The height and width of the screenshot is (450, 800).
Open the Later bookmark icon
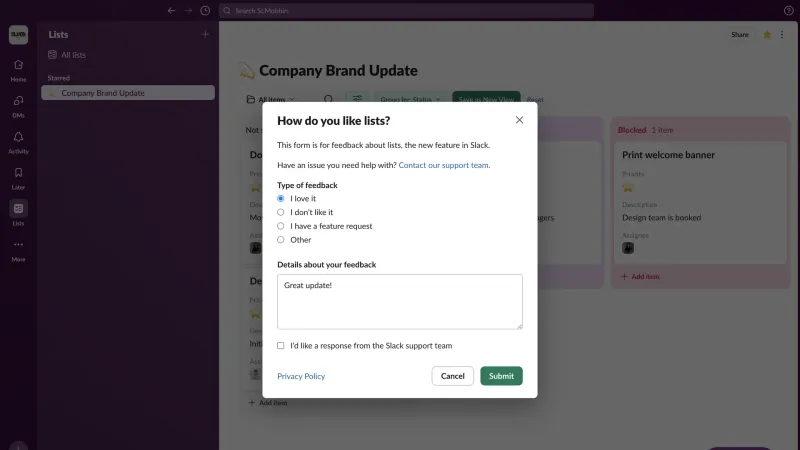[18, 173]
